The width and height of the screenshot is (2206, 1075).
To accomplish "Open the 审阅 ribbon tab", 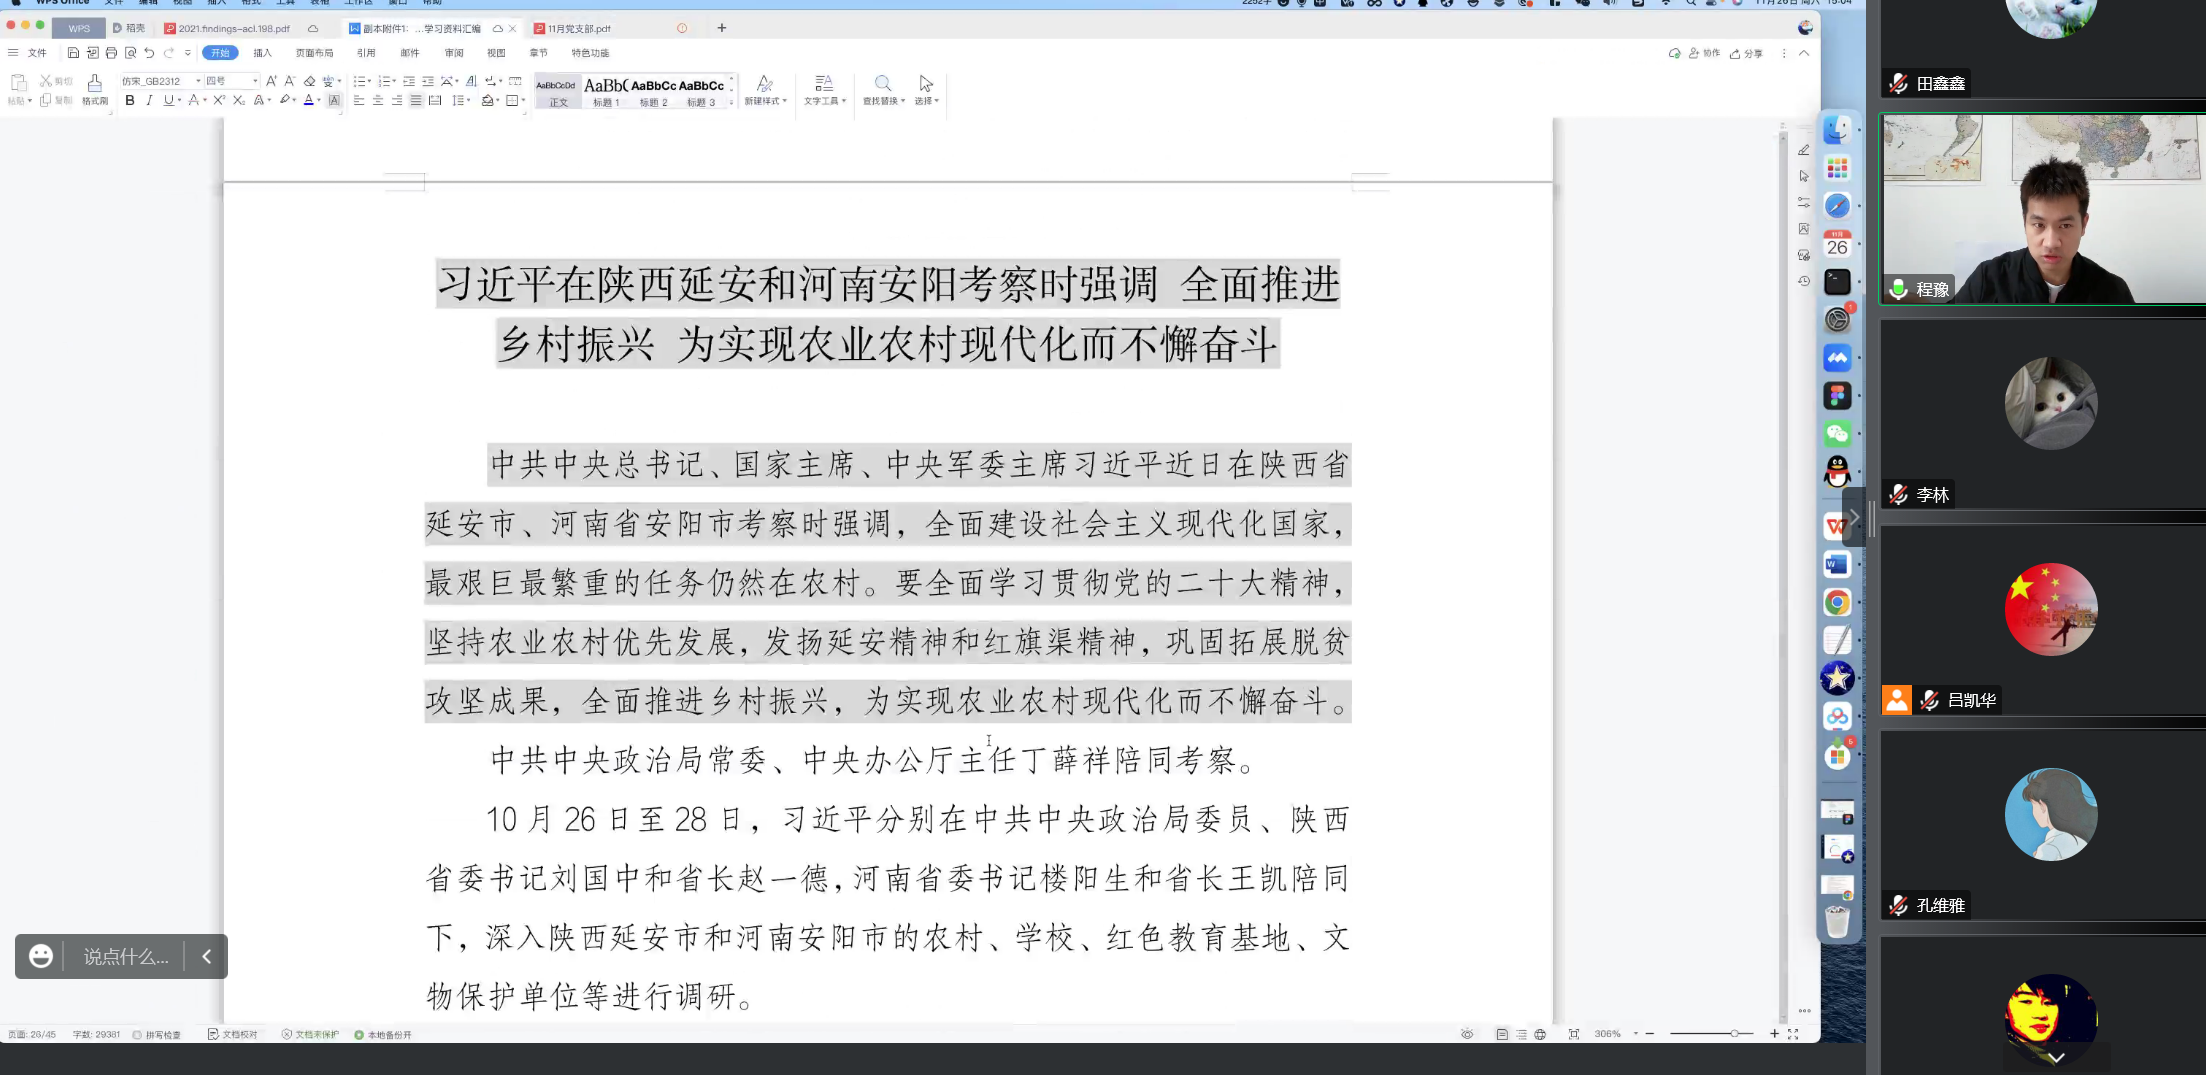I will (x=454, y=53).
